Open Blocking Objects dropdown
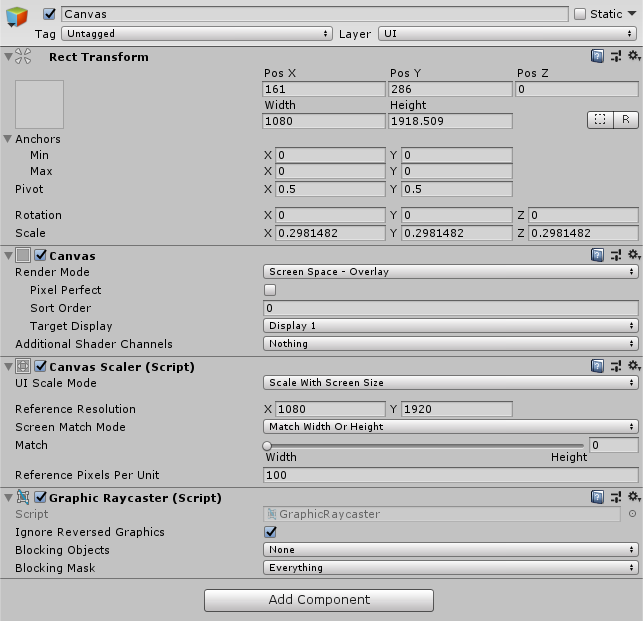This screenshot has width=643, height=621. pyautogui.click(x=450, y=550)
